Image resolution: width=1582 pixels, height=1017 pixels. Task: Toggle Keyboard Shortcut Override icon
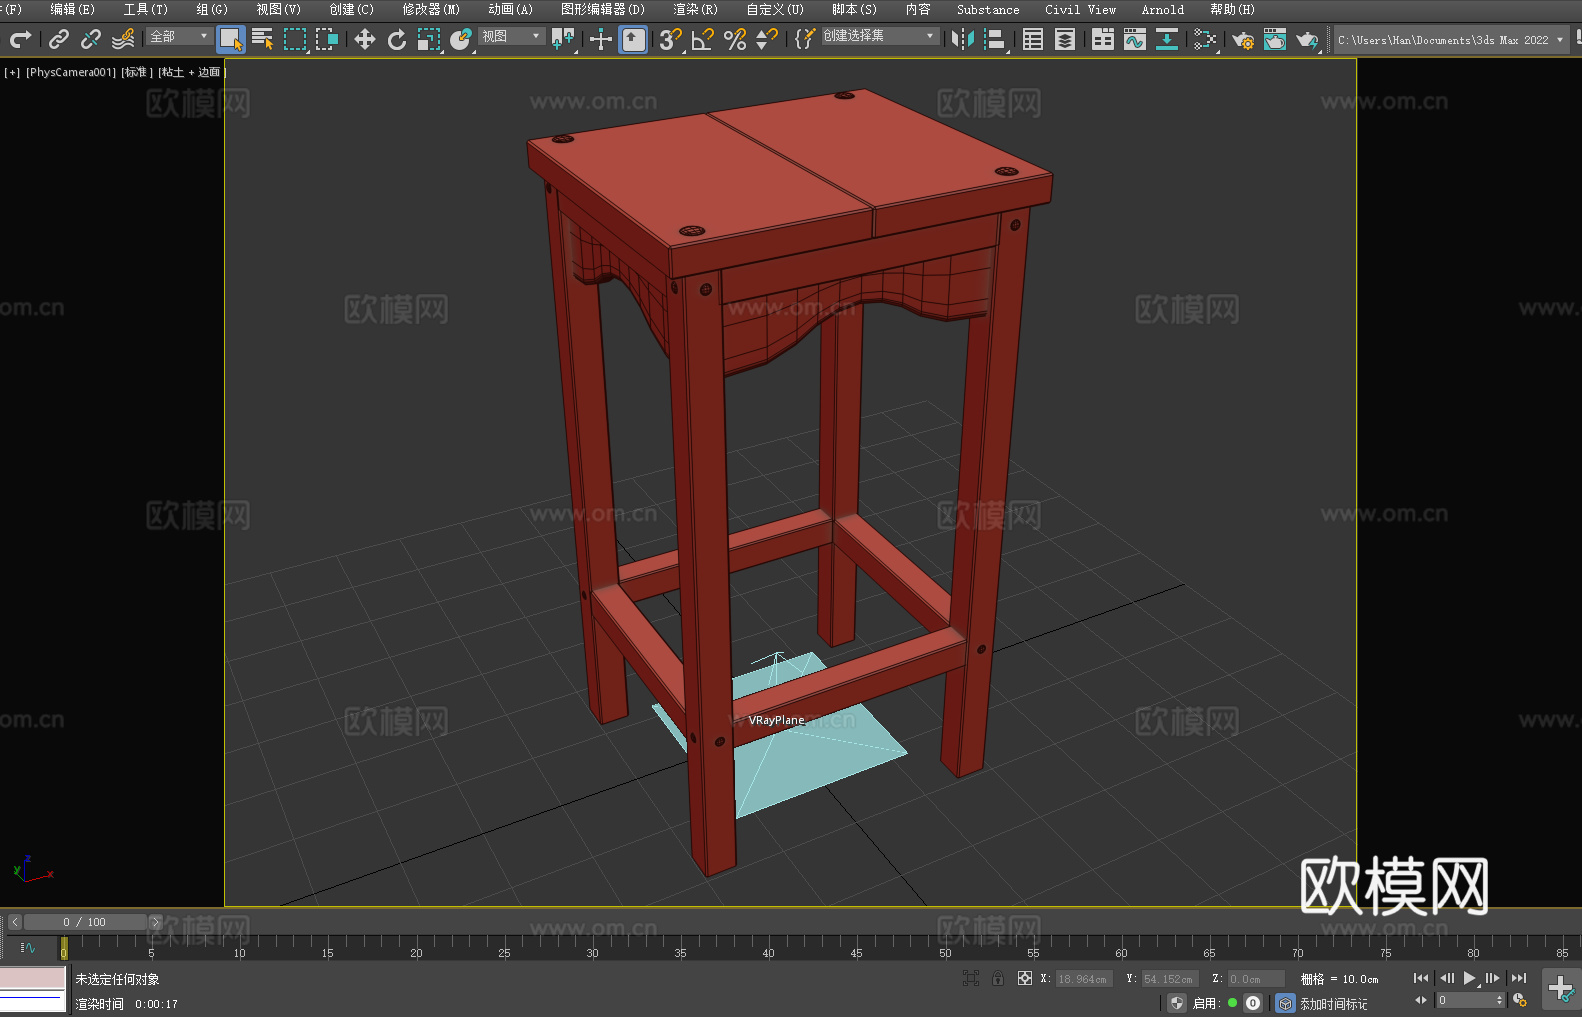(x=633, y=39)
